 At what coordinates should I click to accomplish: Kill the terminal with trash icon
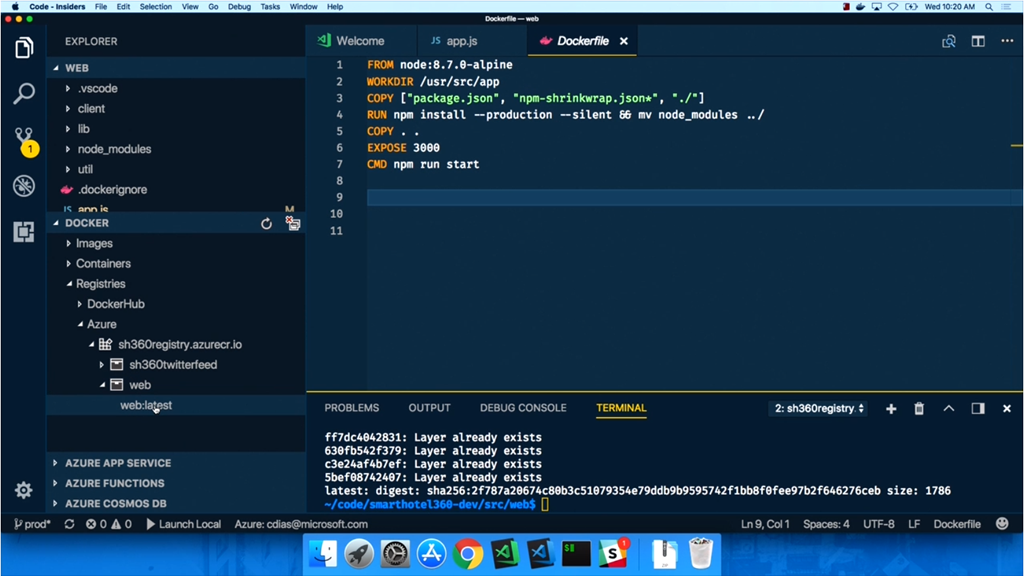click(919, 408)
